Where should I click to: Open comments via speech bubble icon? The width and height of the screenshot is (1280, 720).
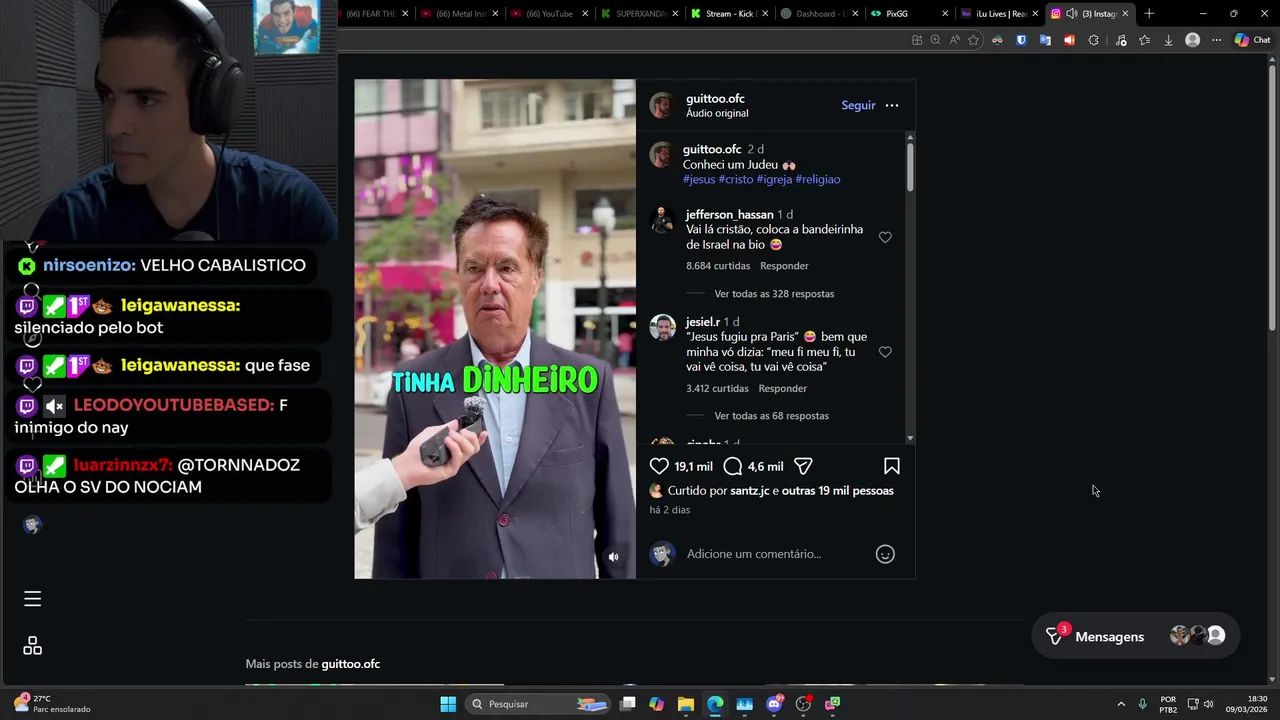point(732,466)
